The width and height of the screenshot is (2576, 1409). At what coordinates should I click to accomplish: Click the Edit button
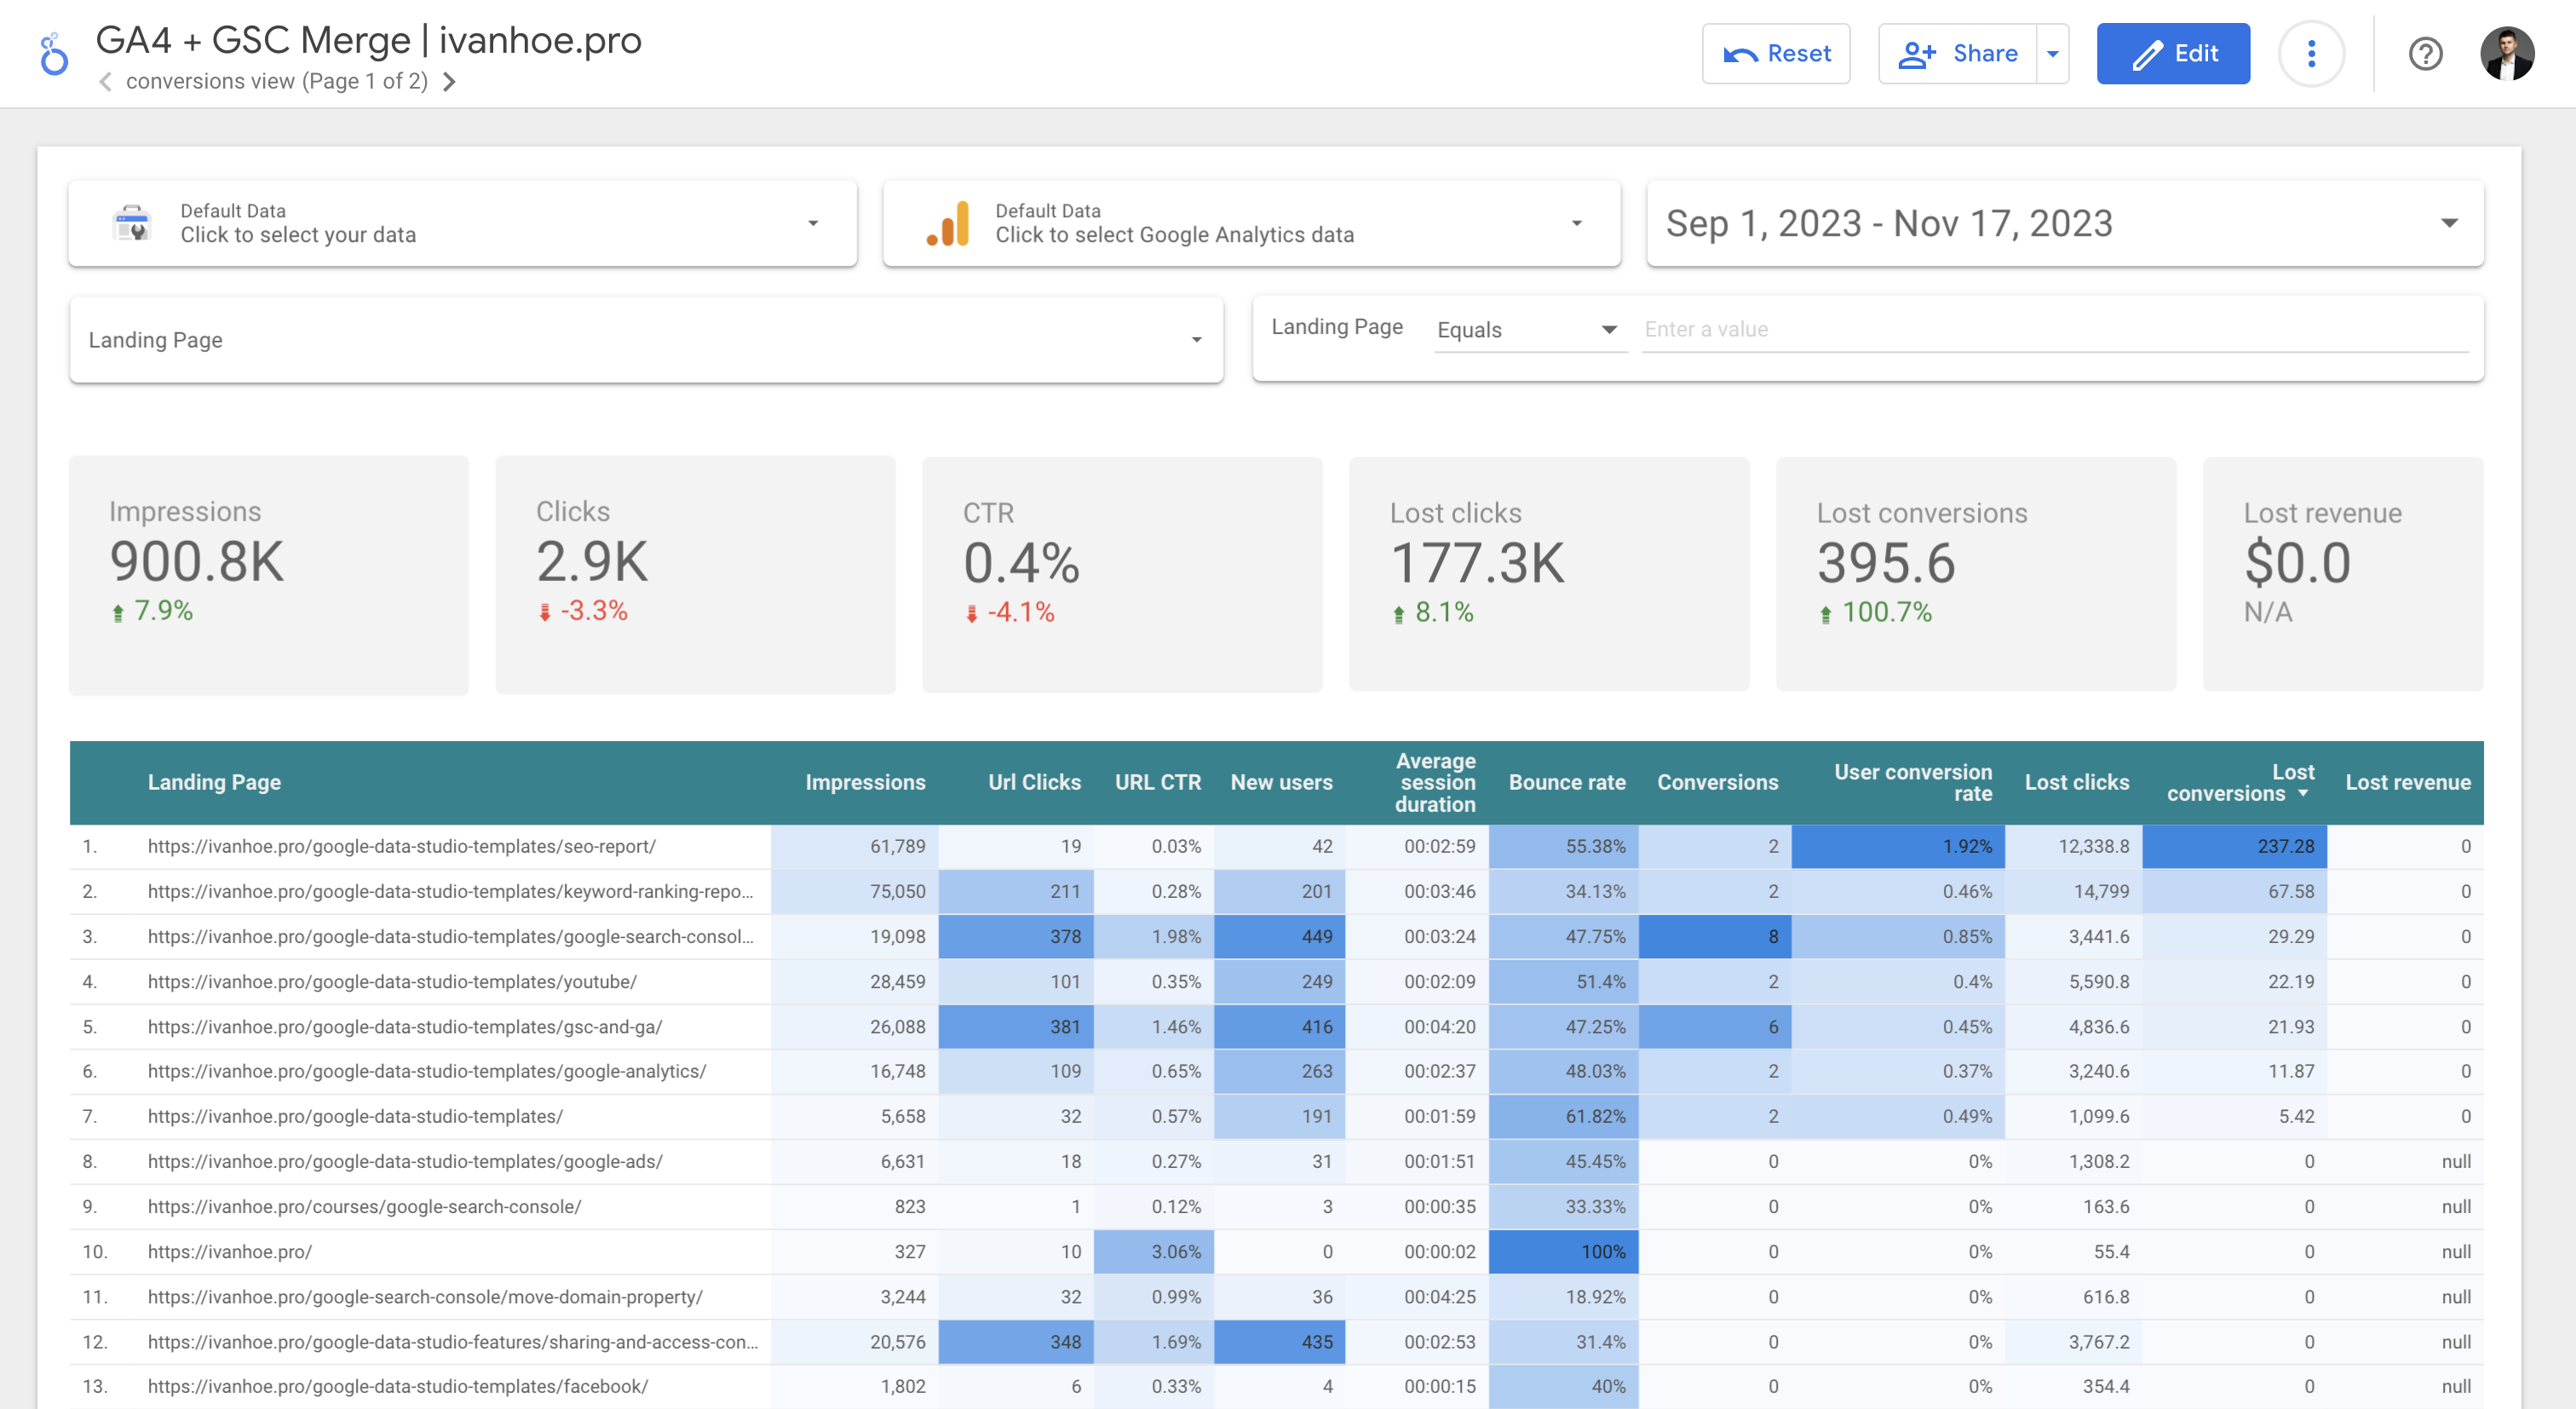[x=2173, y=54]
